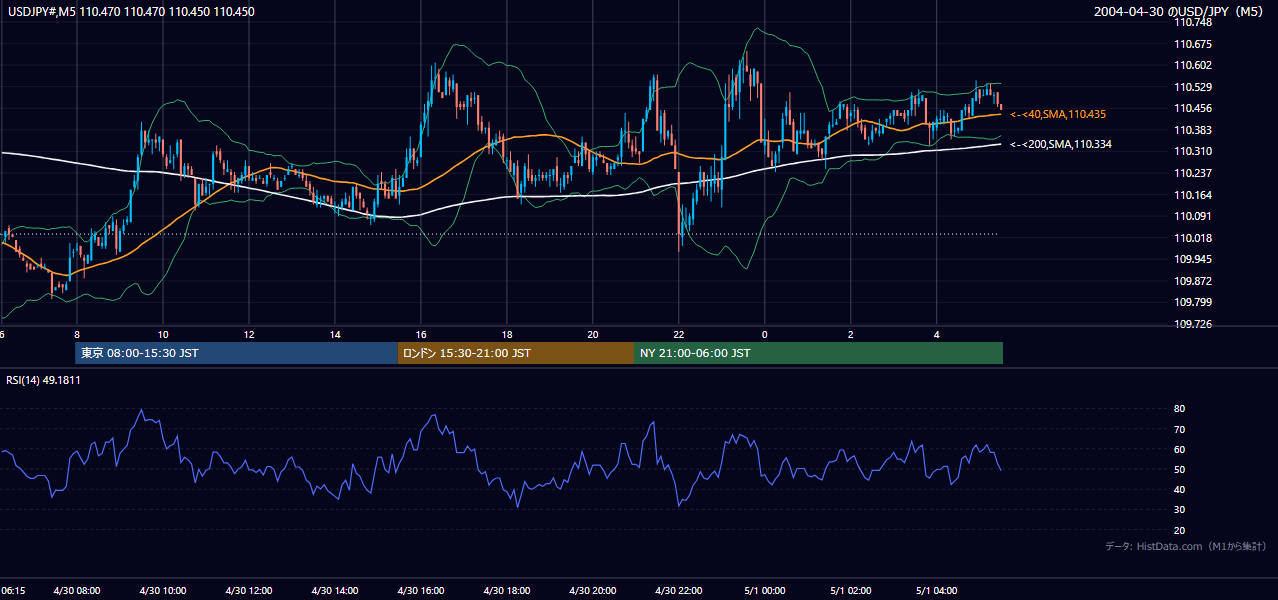Click the 4/30 18:00 bottom time label
Image resolution: width=1278 pixels, height=600 pixels.
point(507,590)
